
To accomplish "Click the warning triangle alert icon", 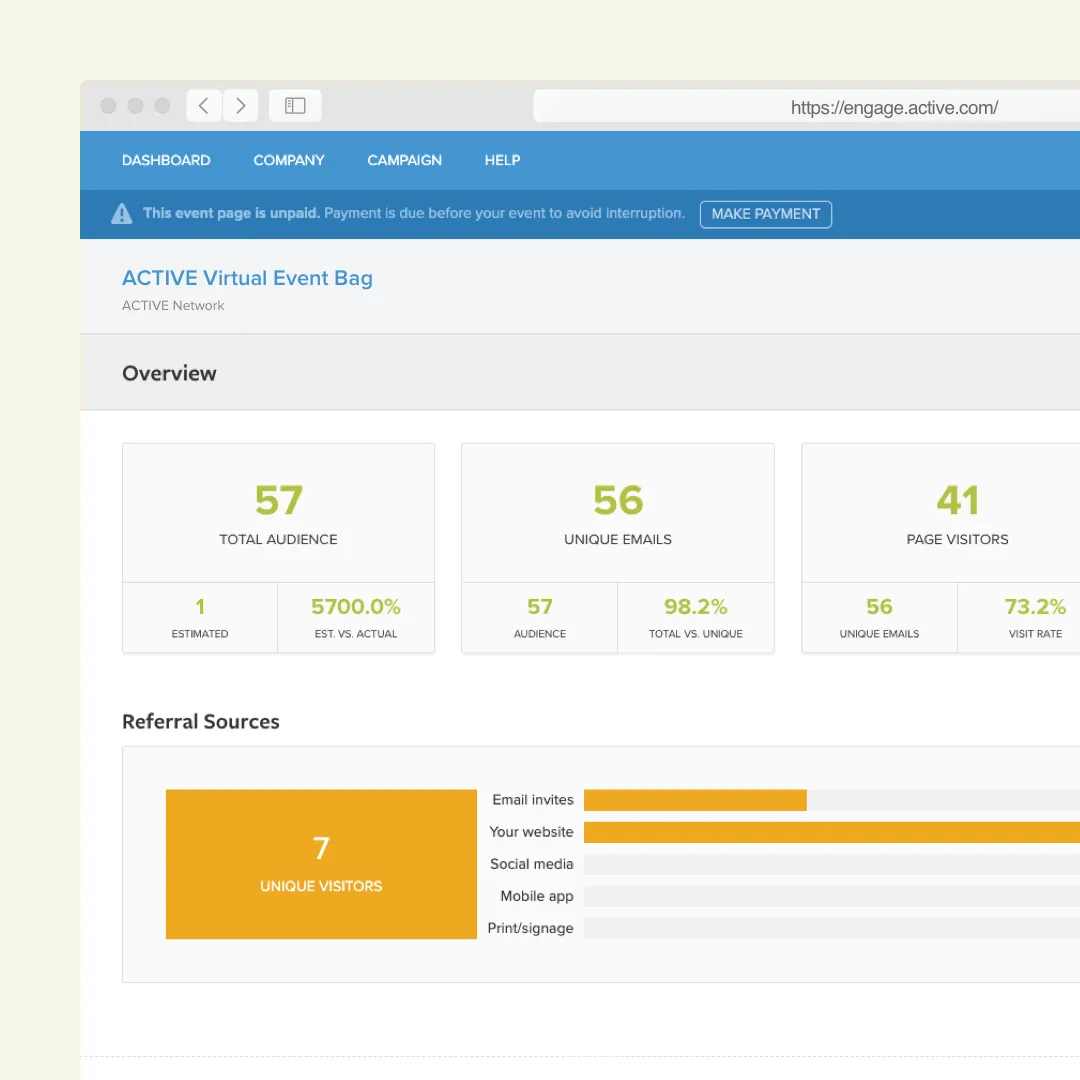I will click(x=121, y=214).
